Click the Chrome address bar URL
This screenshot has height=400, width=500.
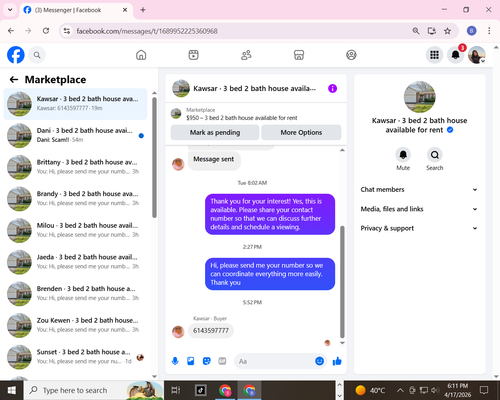coord(147,31)
